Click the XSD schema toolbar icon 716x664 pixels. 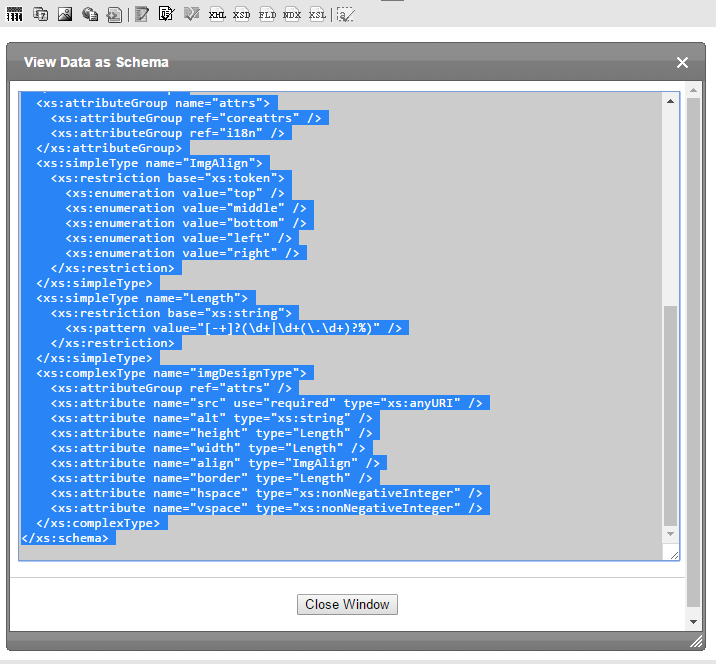[x=242, y=15]
